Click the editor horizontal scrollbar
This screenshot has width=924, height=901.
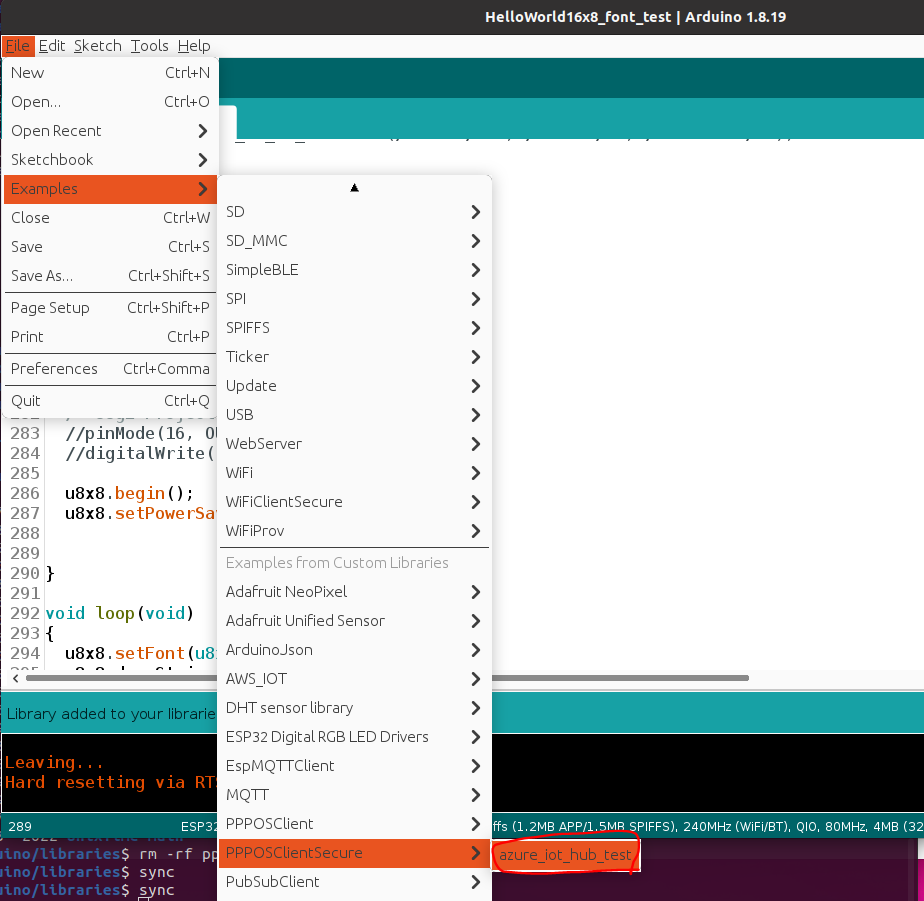pyautogui.click(x=620, y=678)
